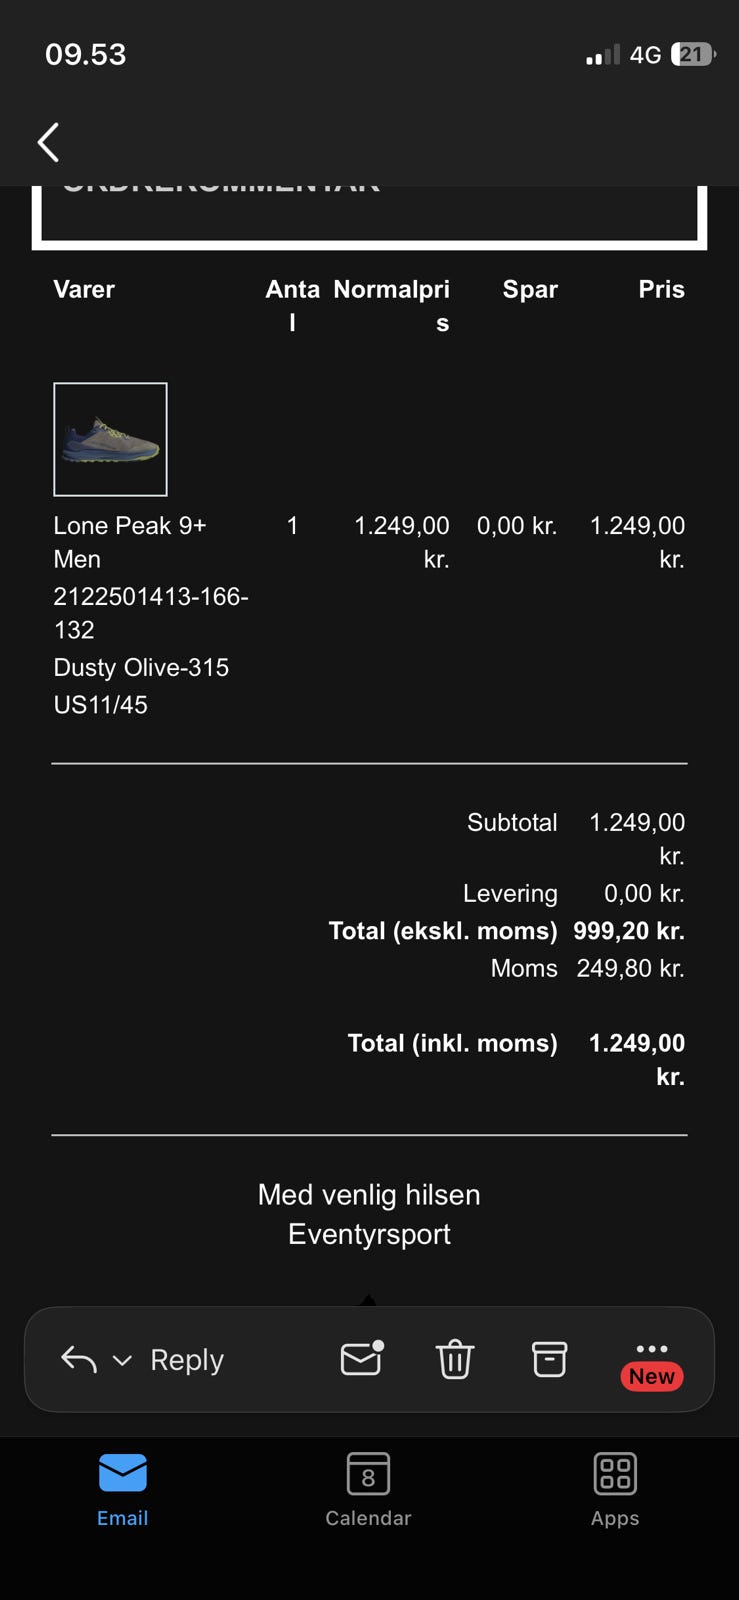Open the shoe product thumbnail
This screenshot has width=739, height=1600.
110,439
